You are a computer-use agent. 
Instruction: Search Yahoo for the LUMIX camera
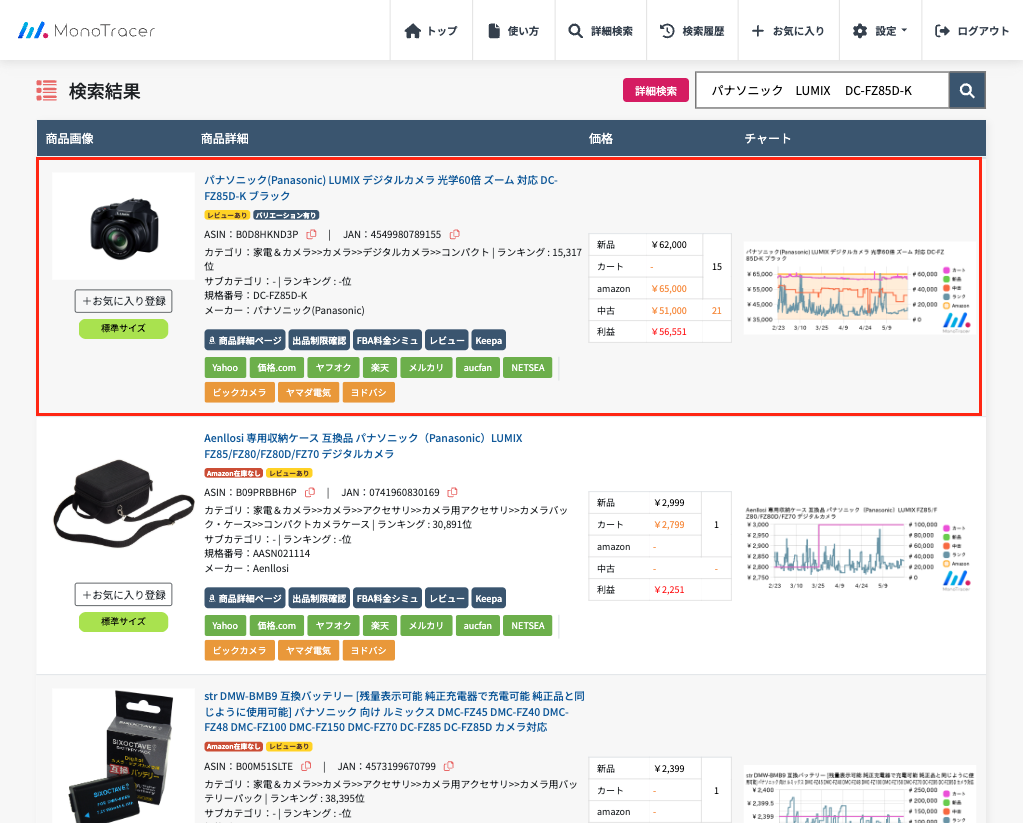(225, 367)
